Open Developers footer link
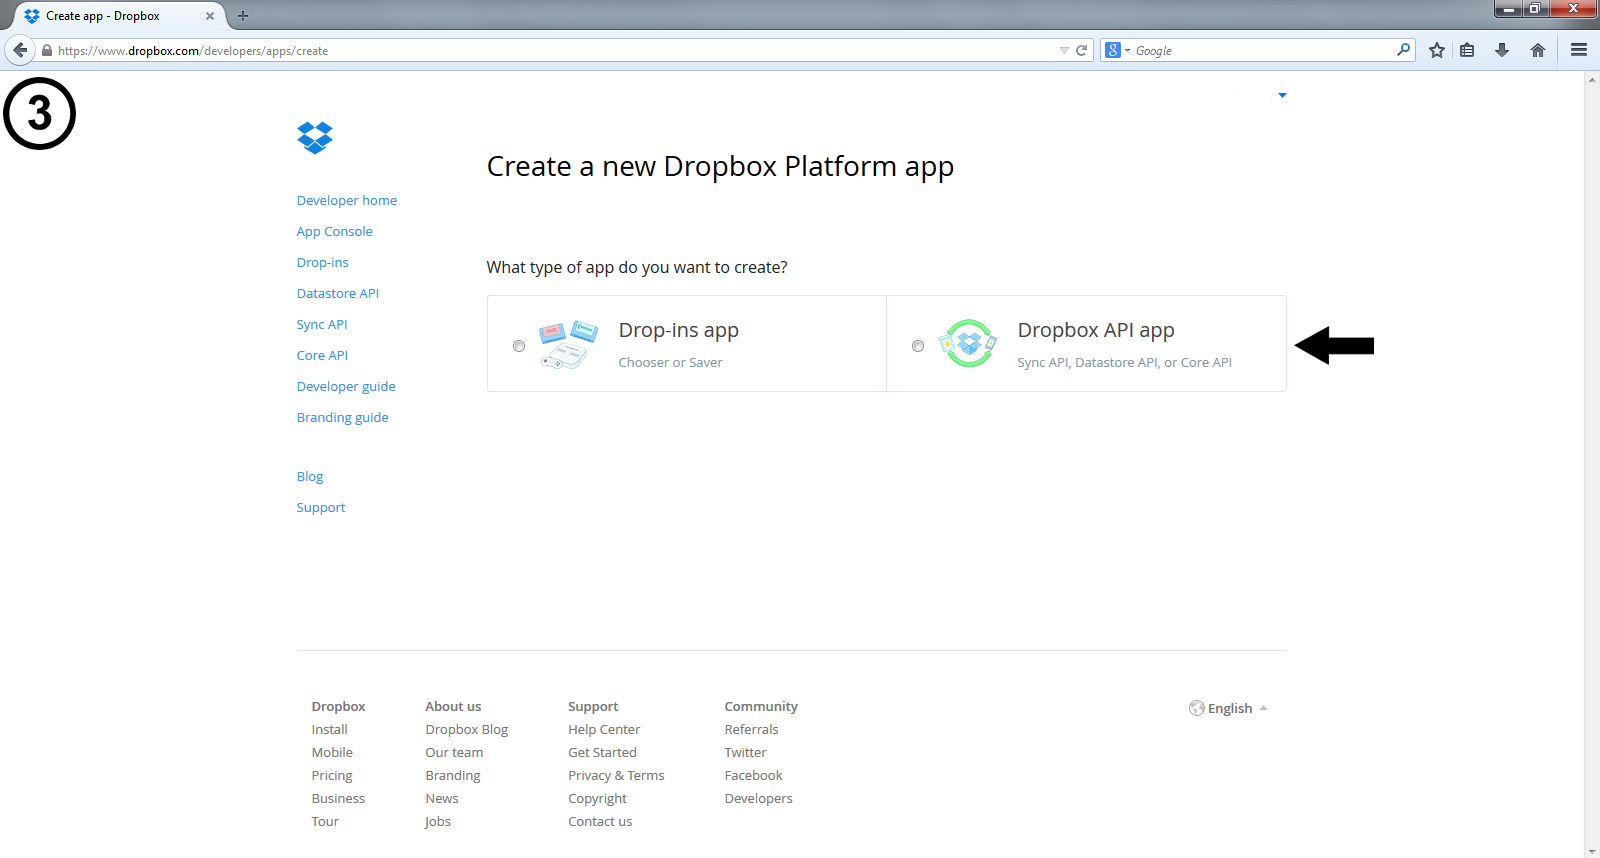The image size is (1600, 858). point(758,798)
